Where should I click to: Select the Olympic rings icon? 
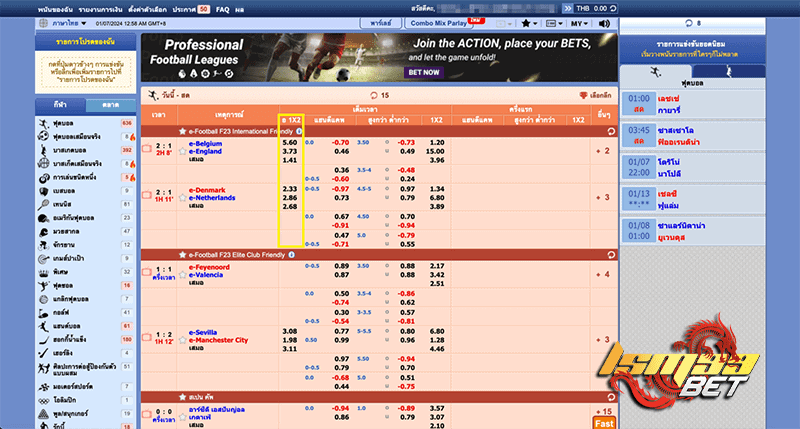tap(43, 400)
